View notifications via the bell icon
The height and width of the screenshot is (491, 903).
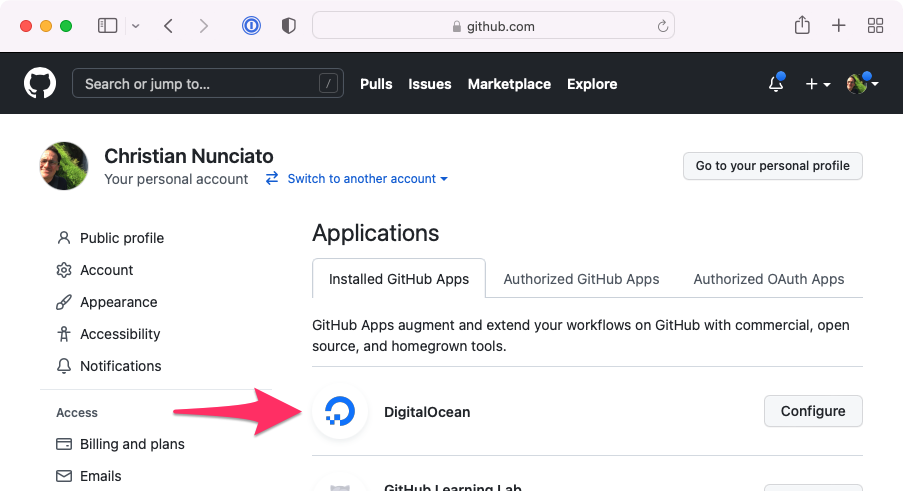click(x=776, y=83)
